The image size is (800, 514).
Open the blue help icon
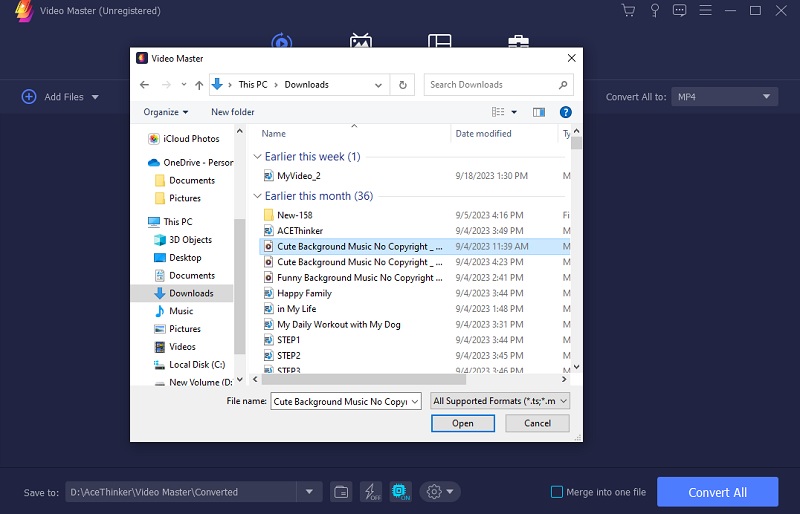(x=565, y=112)
